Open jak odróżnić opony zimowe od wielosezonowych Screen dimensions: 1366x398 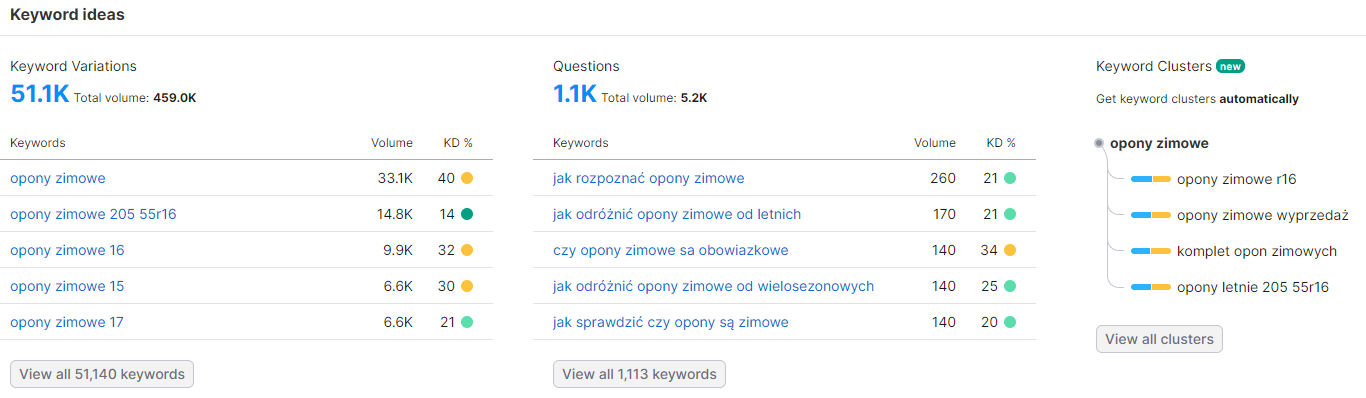(x=713, y=286)
